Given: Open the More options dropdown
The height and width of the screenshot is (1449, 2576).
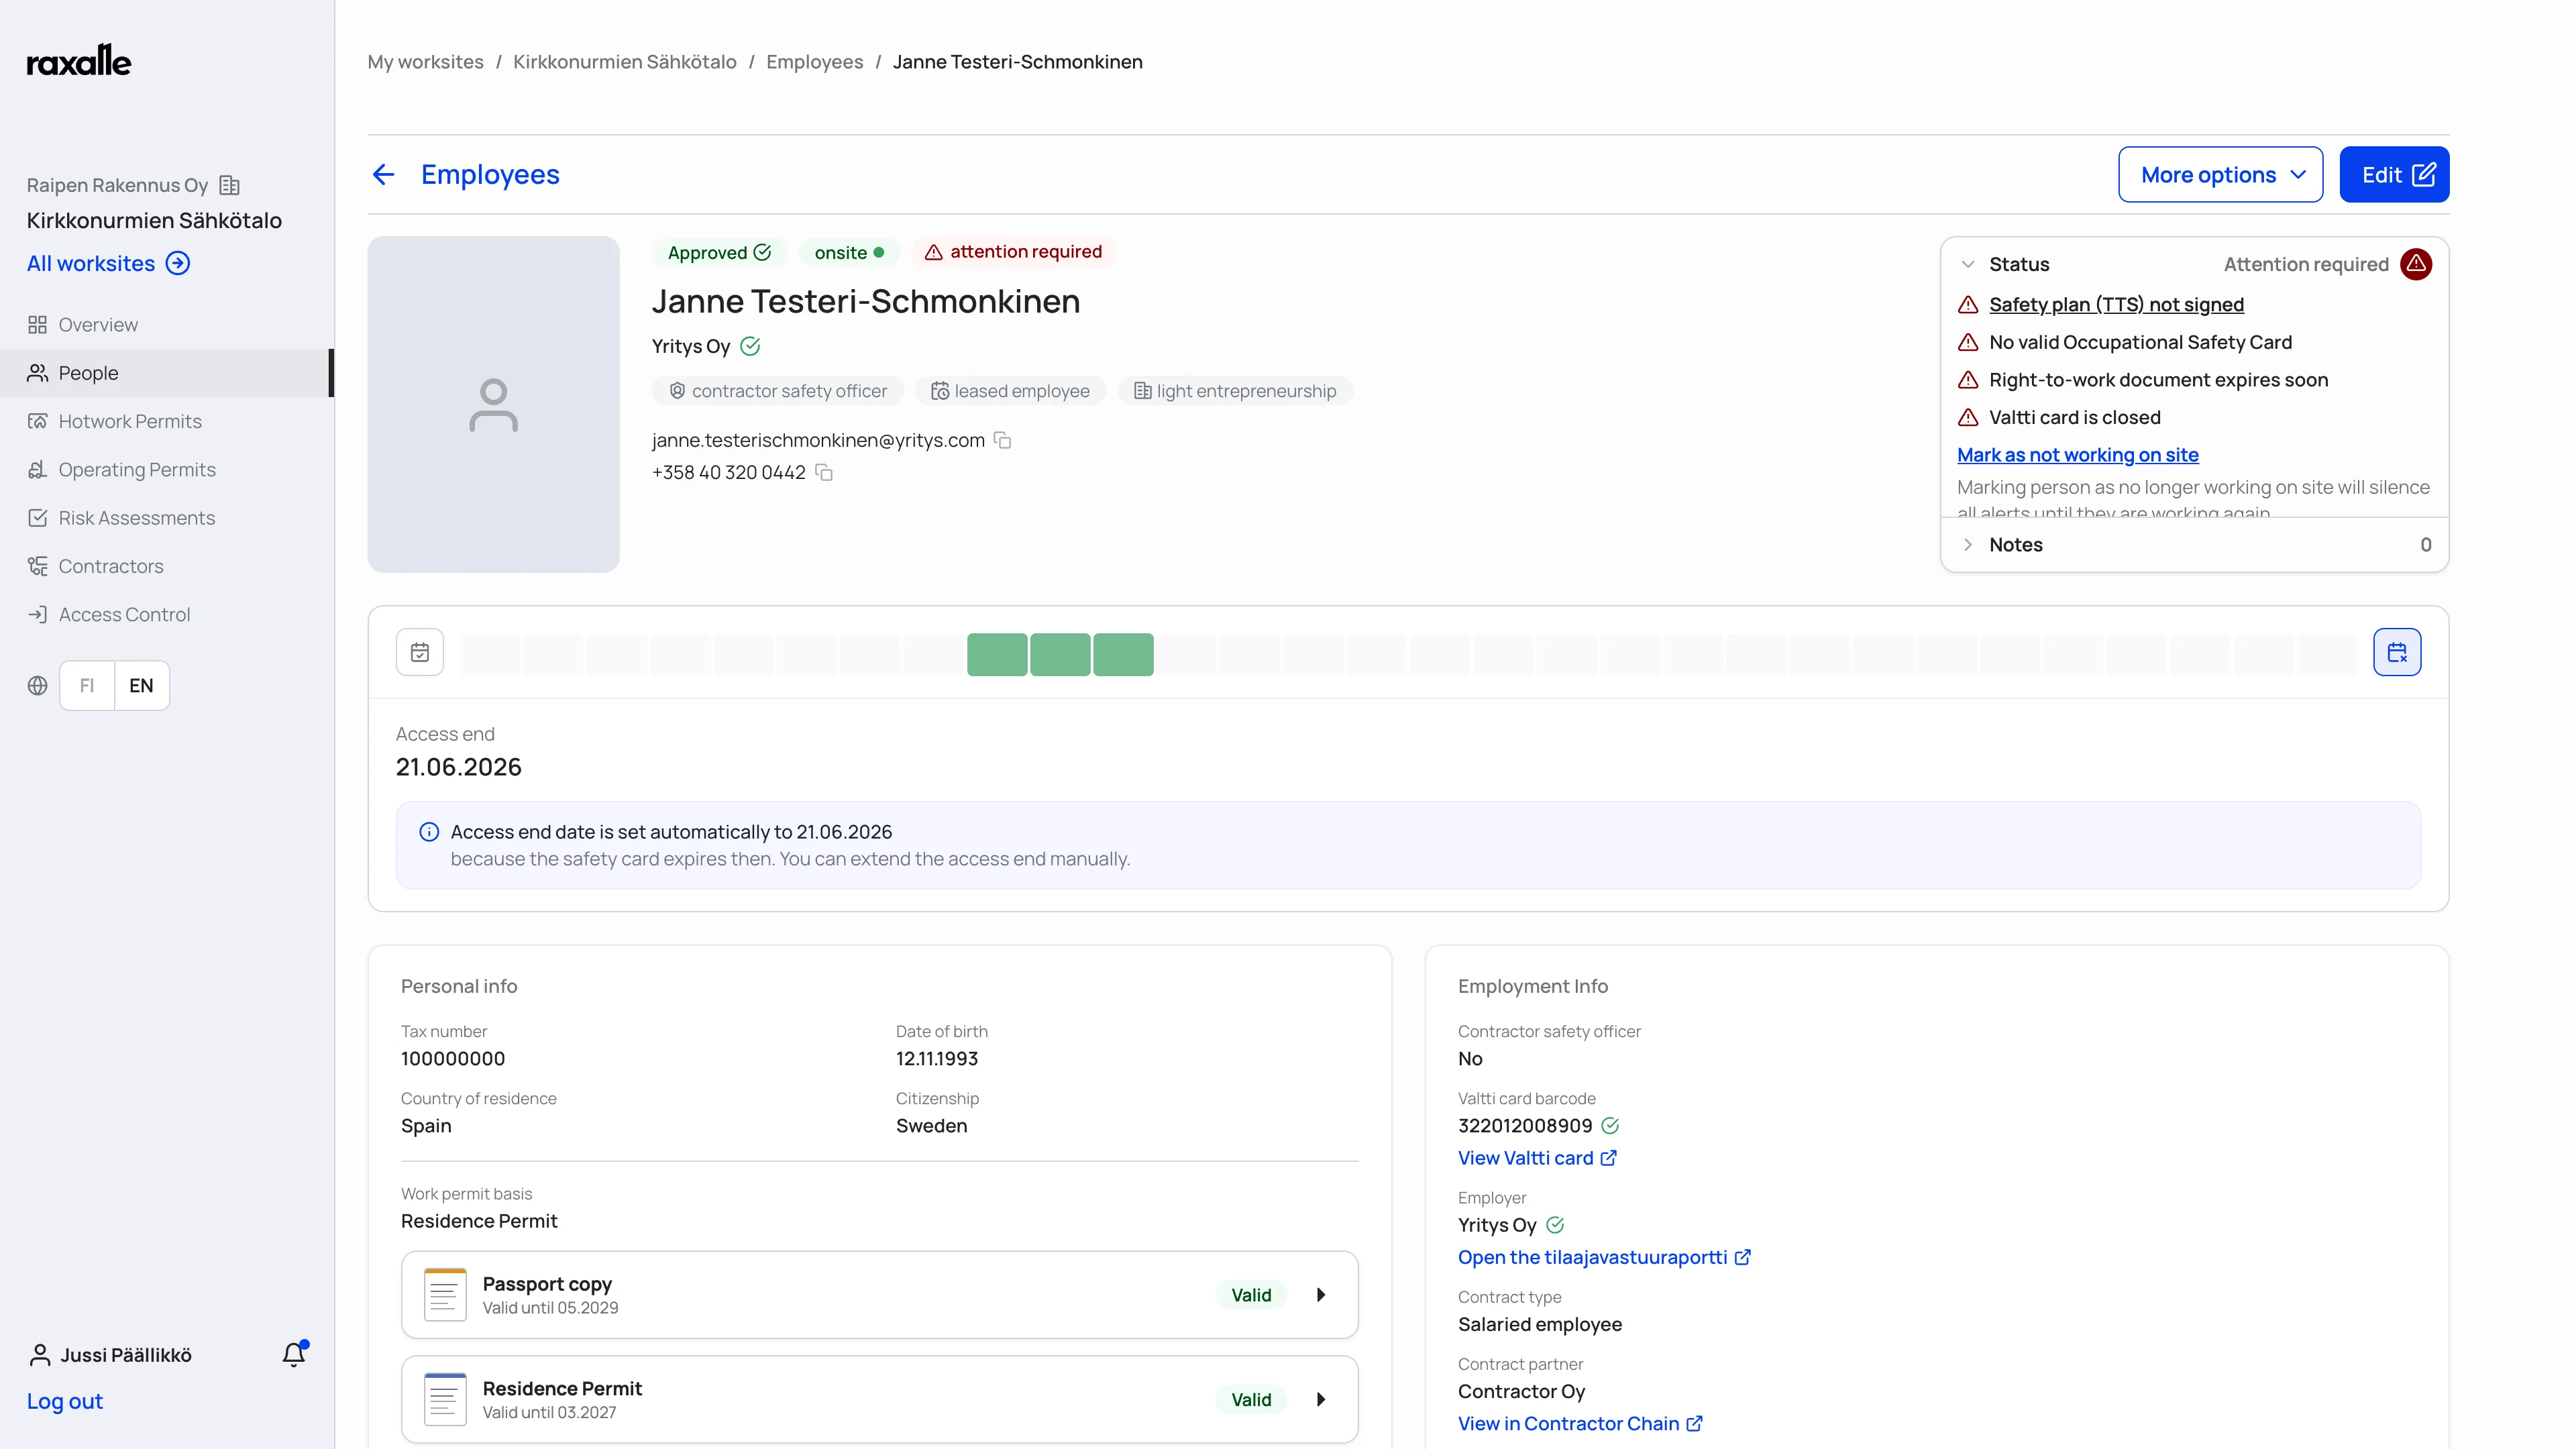Looking at the screenshot, I should click(x=2220, y=175).
